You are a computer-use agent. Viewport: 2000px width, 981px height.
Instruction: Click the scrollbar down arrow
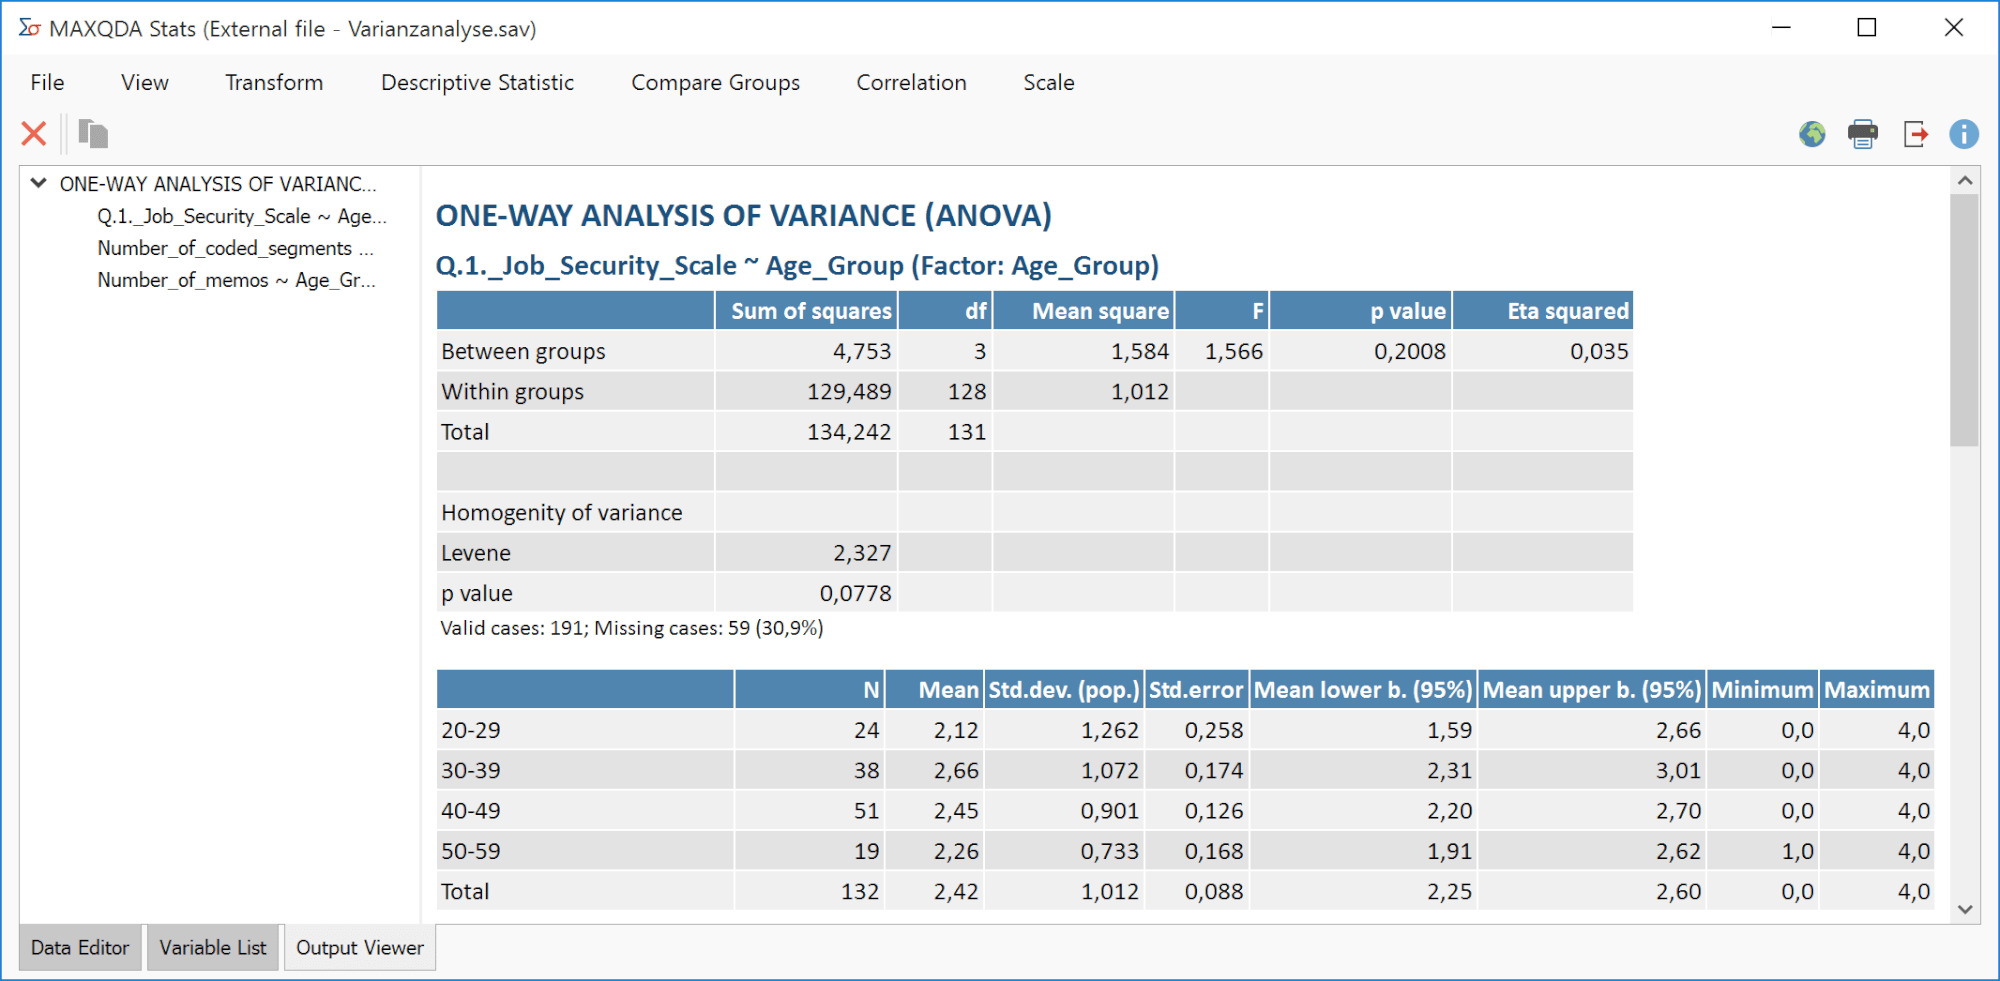[x=1964, y=909]
